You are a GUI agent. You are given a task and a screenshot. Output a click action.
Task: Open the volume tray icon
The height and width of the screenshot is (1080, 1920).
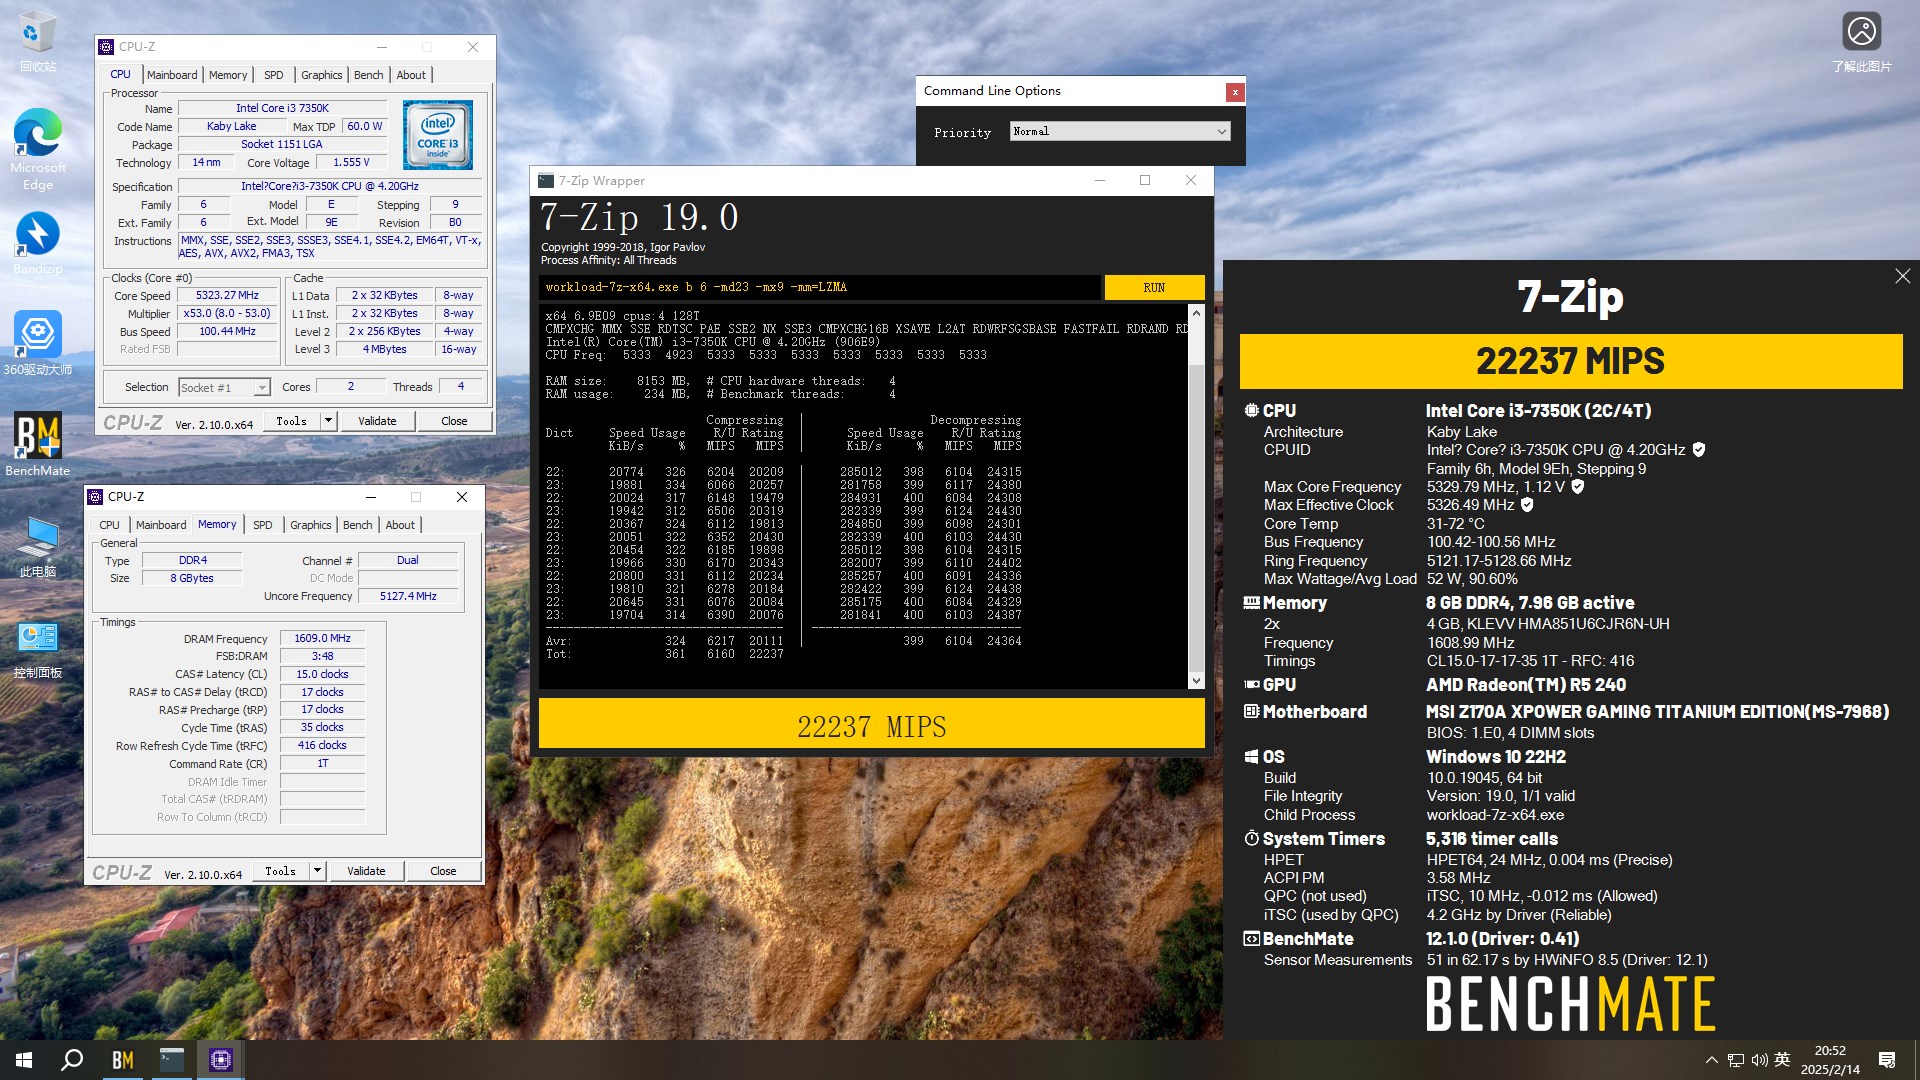point(1759,1060)
